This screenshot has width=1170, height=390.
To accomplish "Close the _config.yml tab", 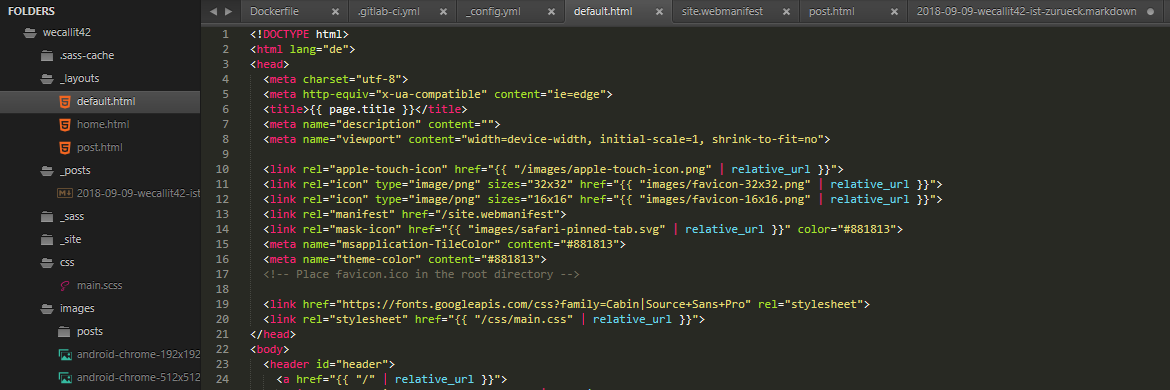I will coord(551,12).
